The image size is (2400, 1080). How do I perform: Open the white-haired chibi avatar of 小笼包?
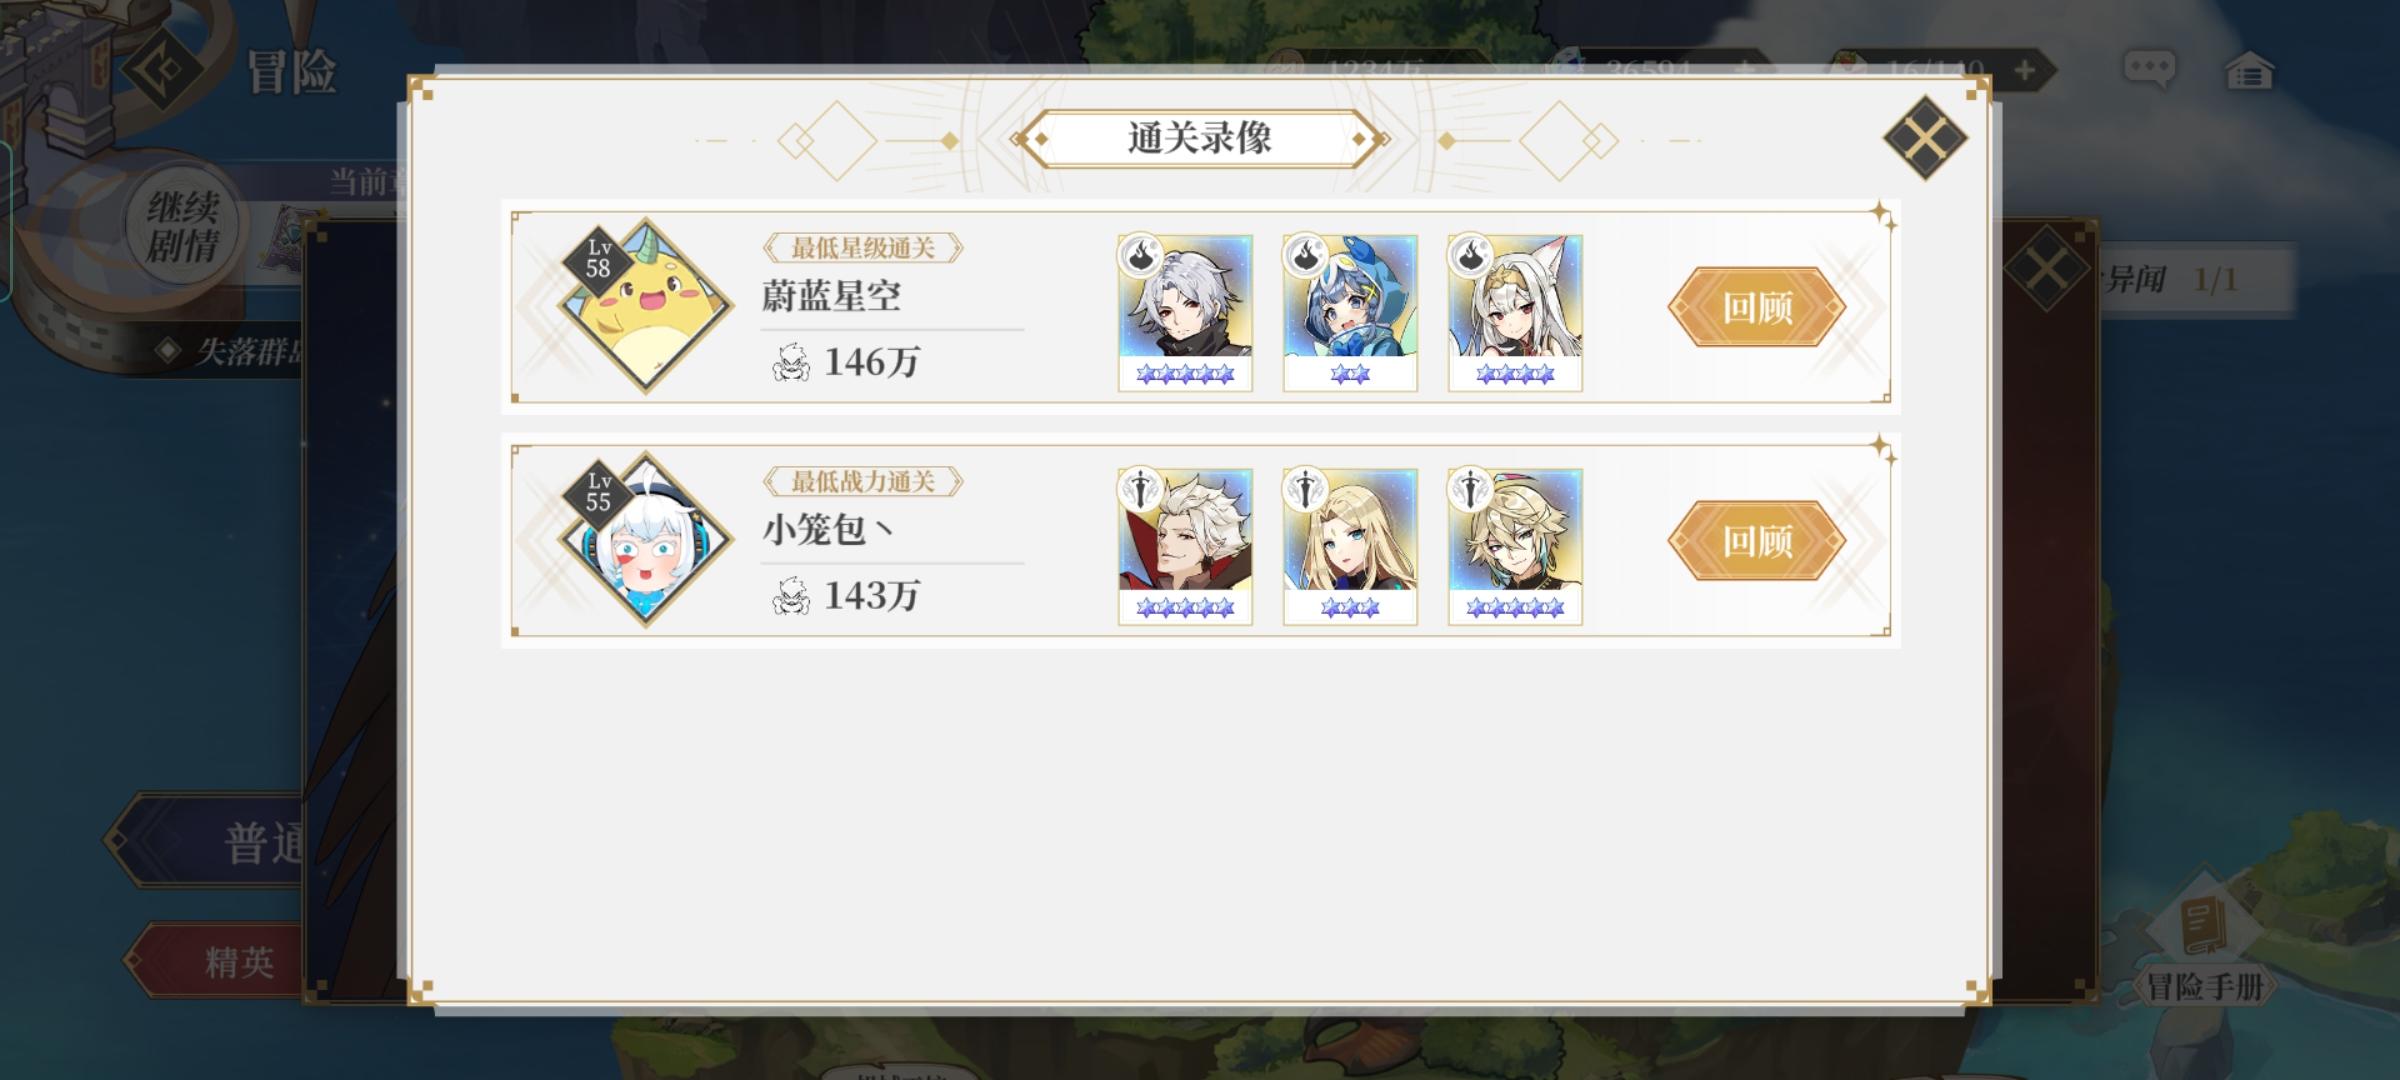click(646, 539)
